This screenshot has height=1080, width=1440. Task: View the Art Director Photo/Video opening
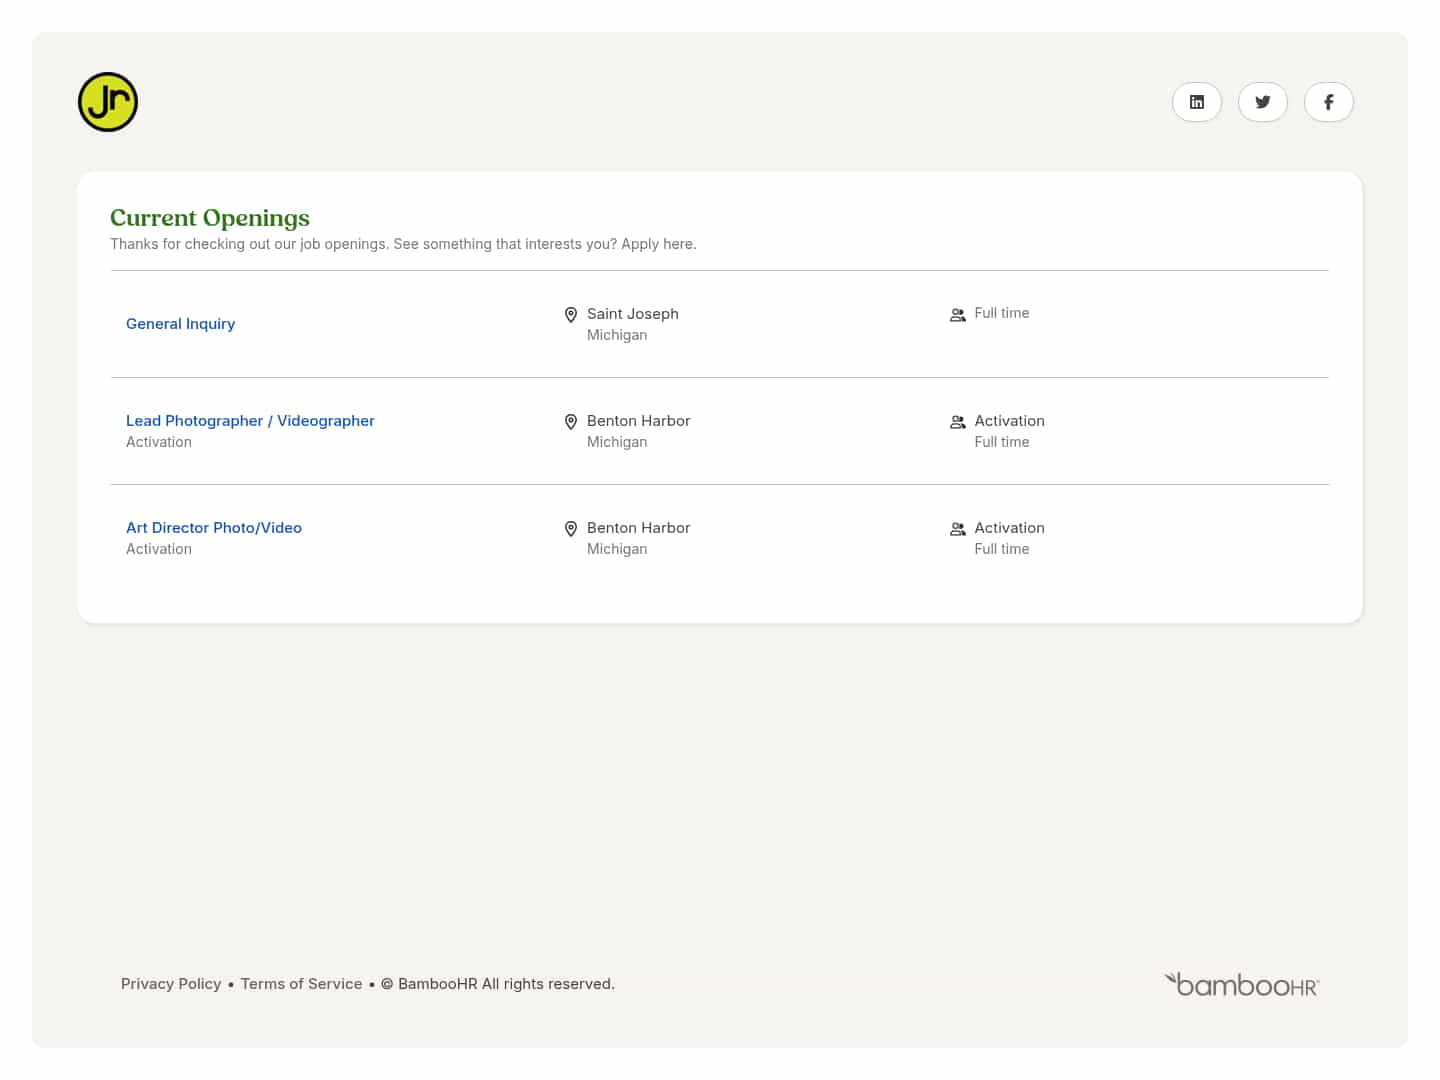[213, 528]
